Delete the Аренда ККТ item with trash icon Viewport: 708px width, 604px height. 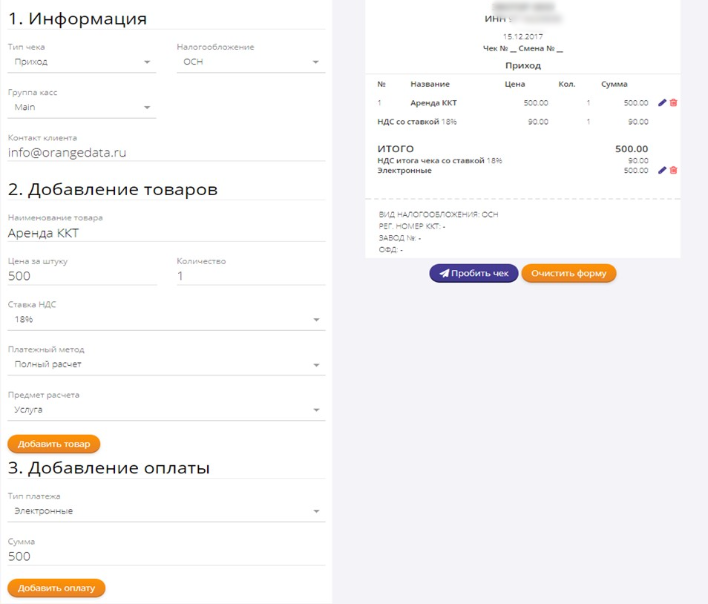pos(673,103)
